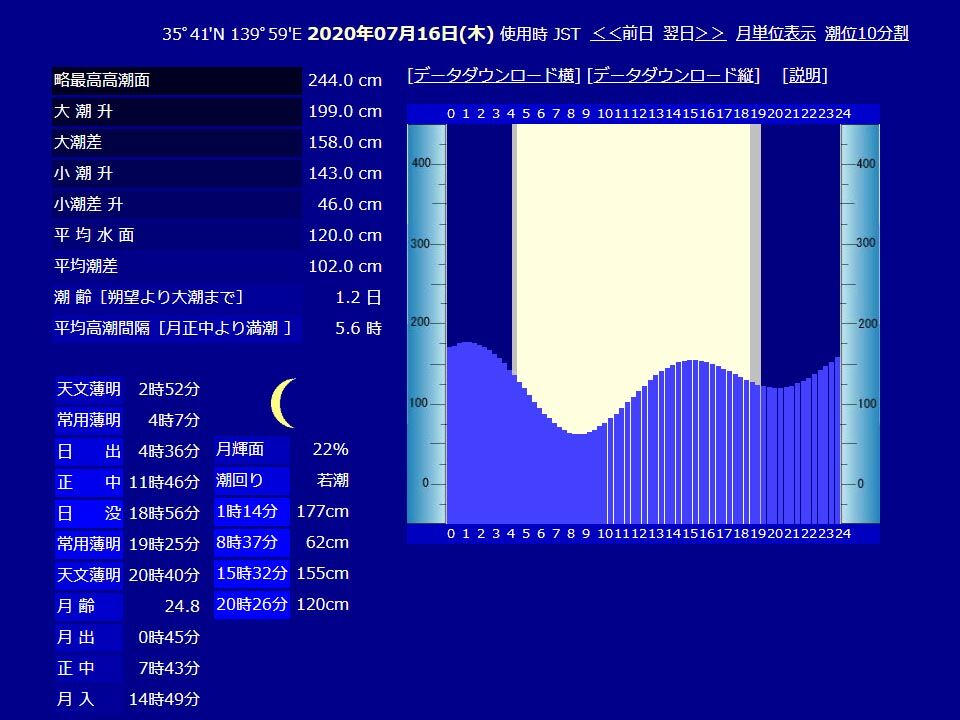Viewport: 960px width, 720px height.
Task: Go to previous day via <<前日 link
Action: click(x=621, y=33)
